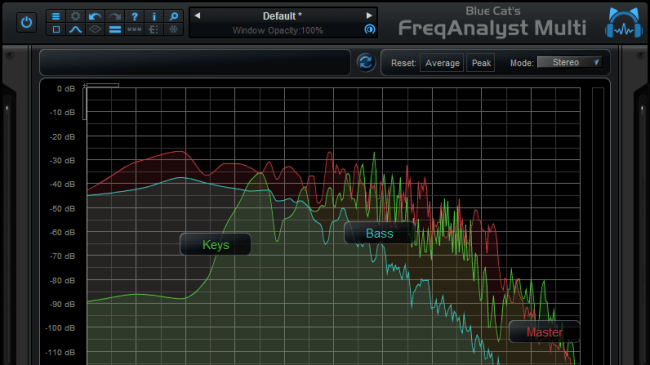This screenshot has height=365, width=650.
Task: Click the window opacity knob icon
Action: point(369,29)
